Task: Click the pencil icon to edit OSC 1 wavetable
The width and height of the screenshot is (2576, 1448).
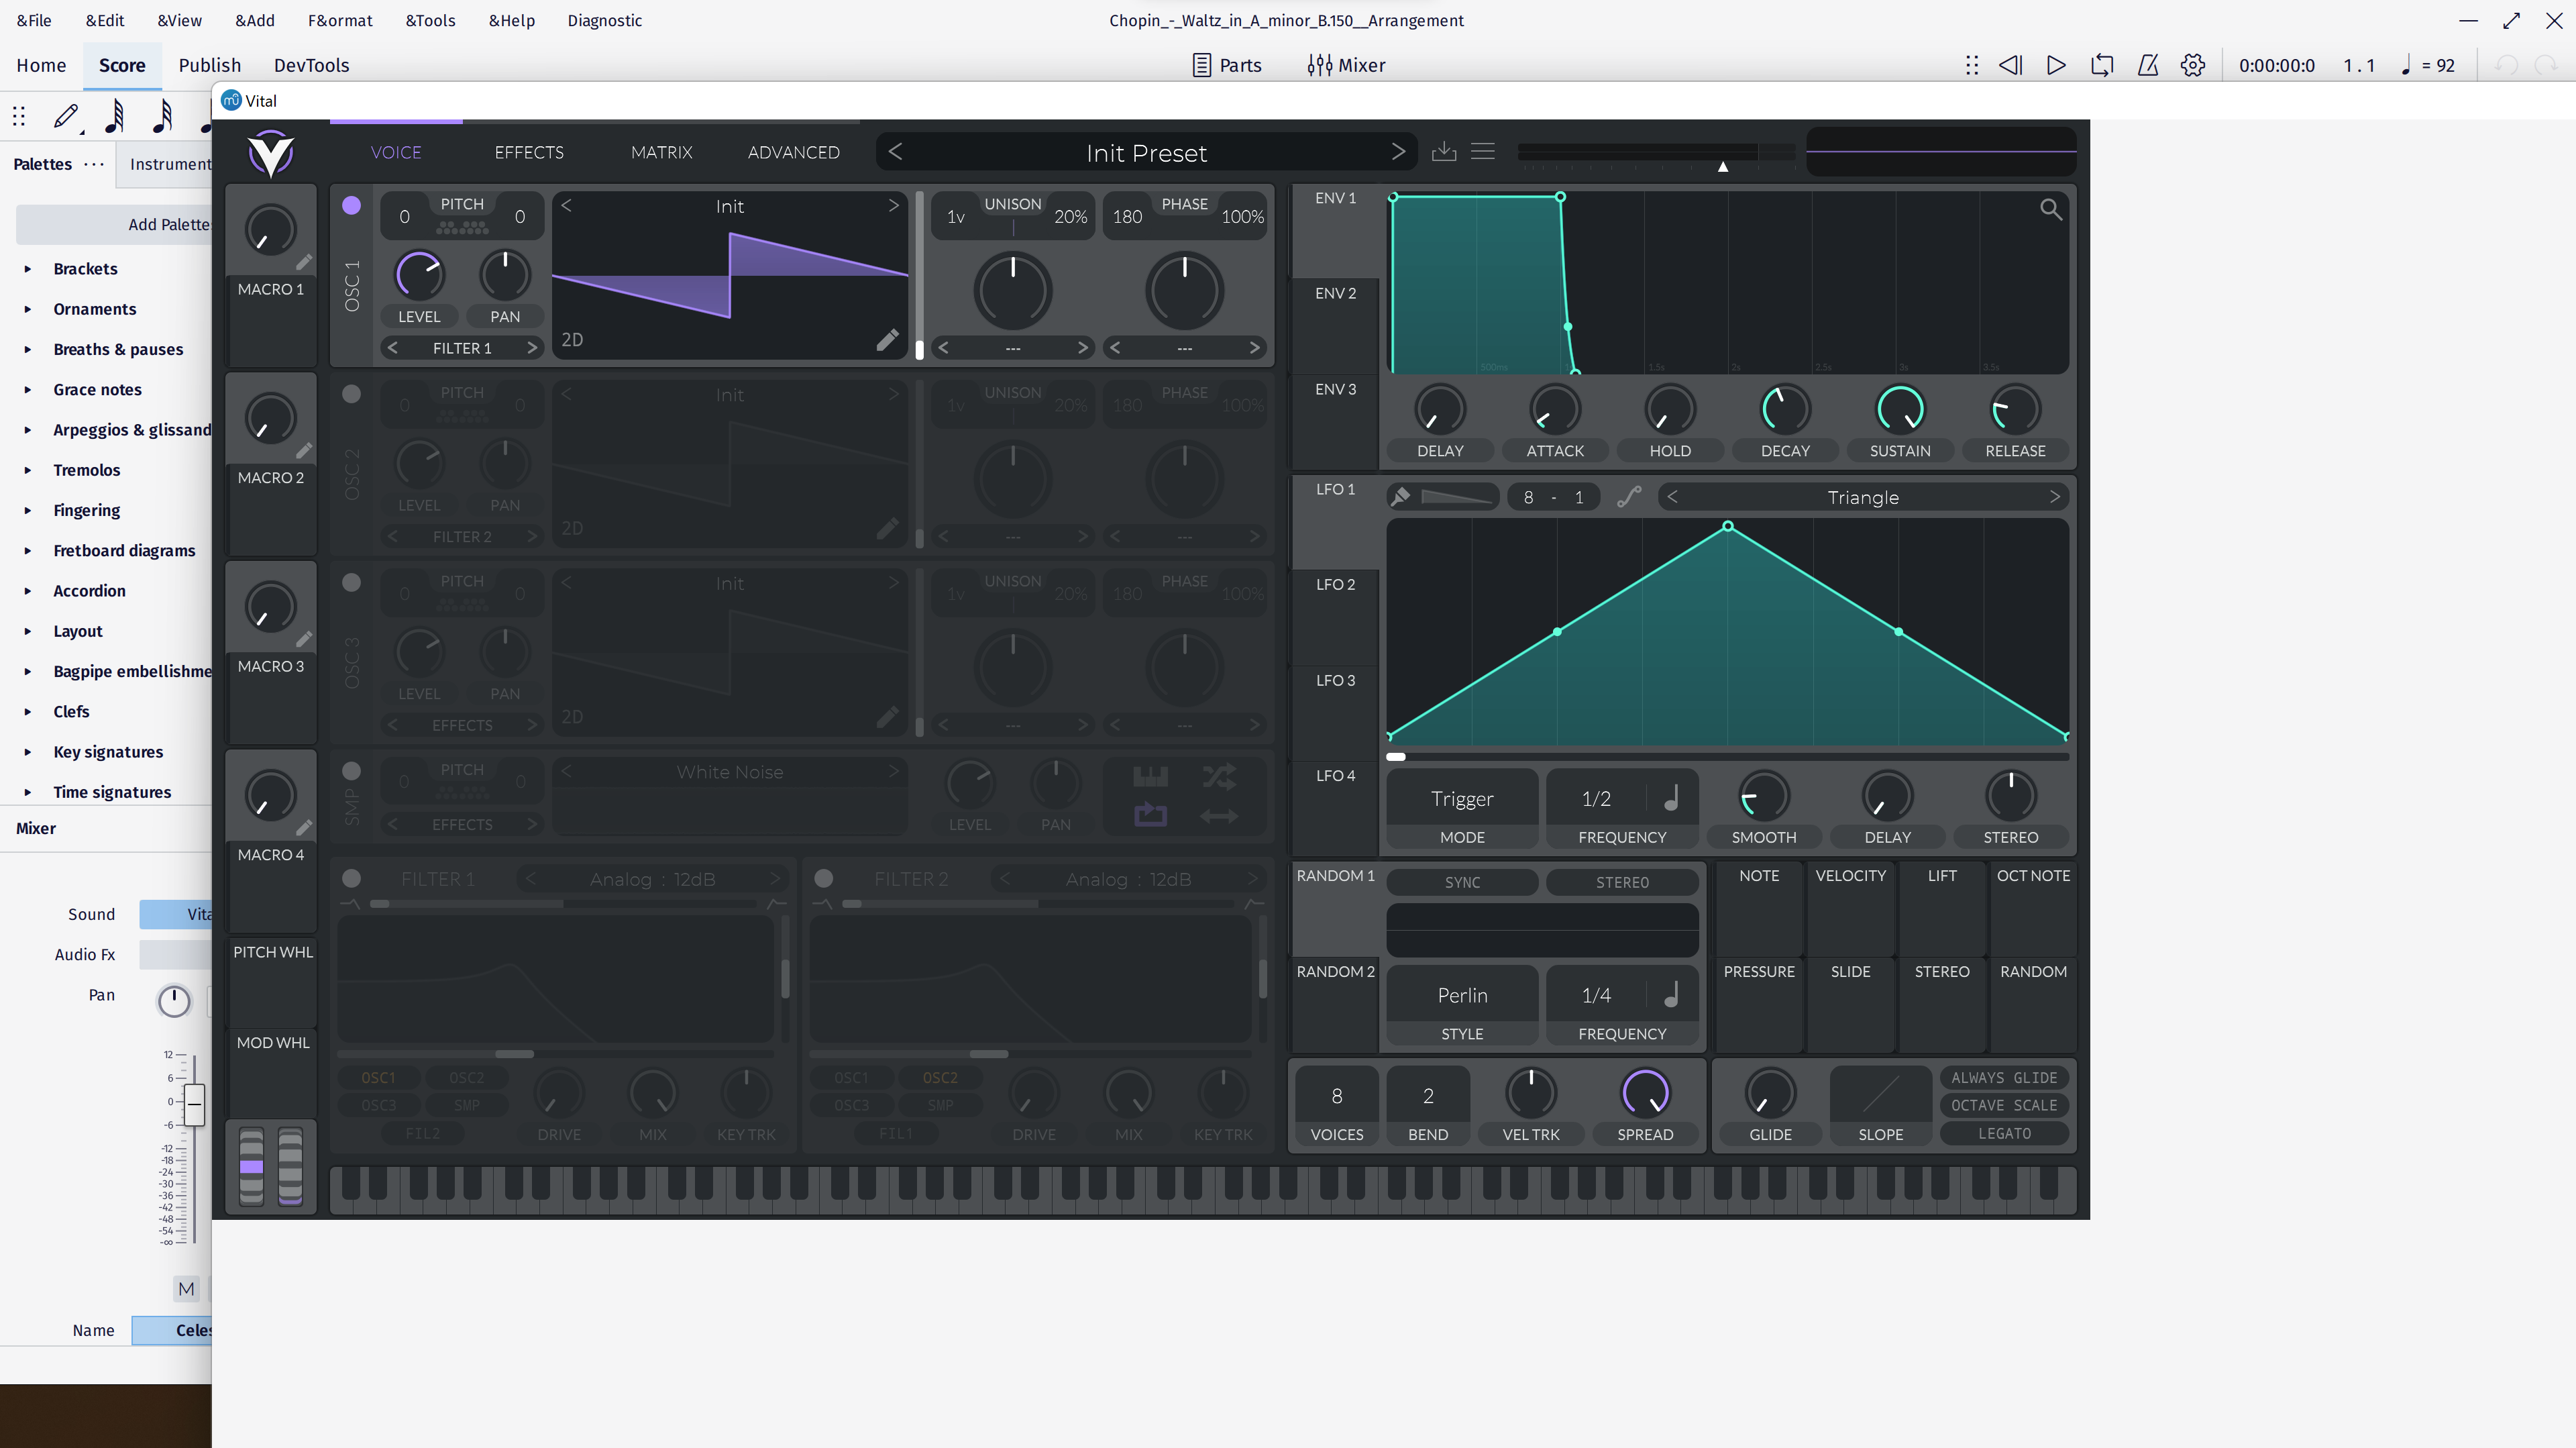Action: point(887,339)
